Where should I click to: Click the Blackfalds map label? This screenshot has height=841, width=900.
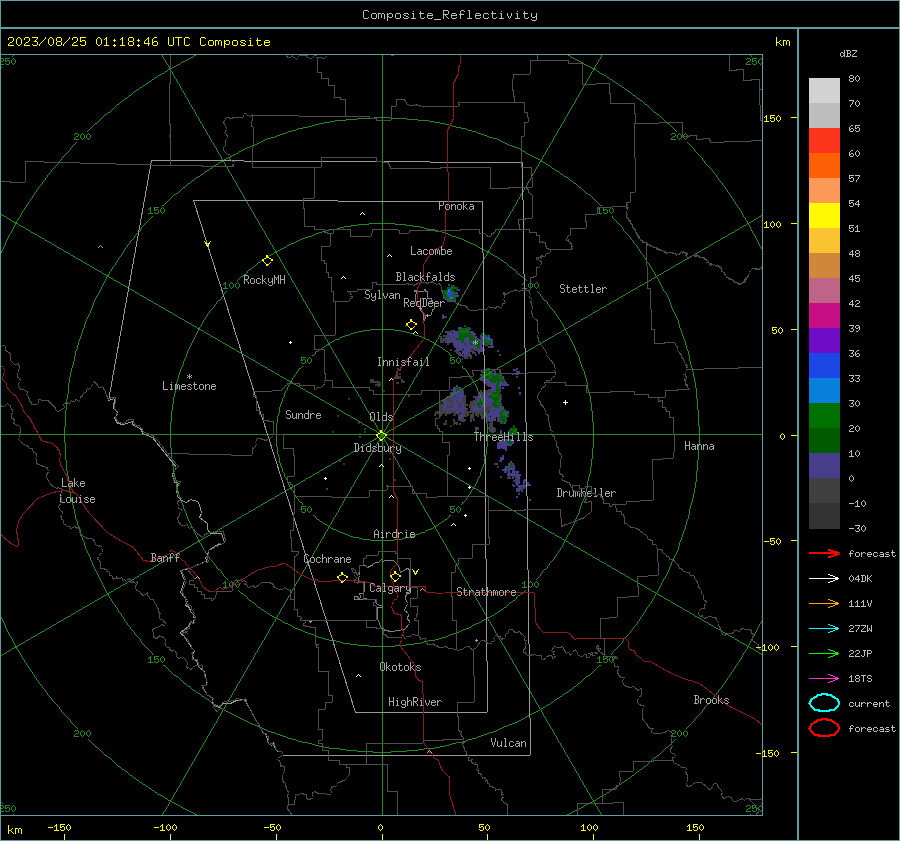(425, 277)
